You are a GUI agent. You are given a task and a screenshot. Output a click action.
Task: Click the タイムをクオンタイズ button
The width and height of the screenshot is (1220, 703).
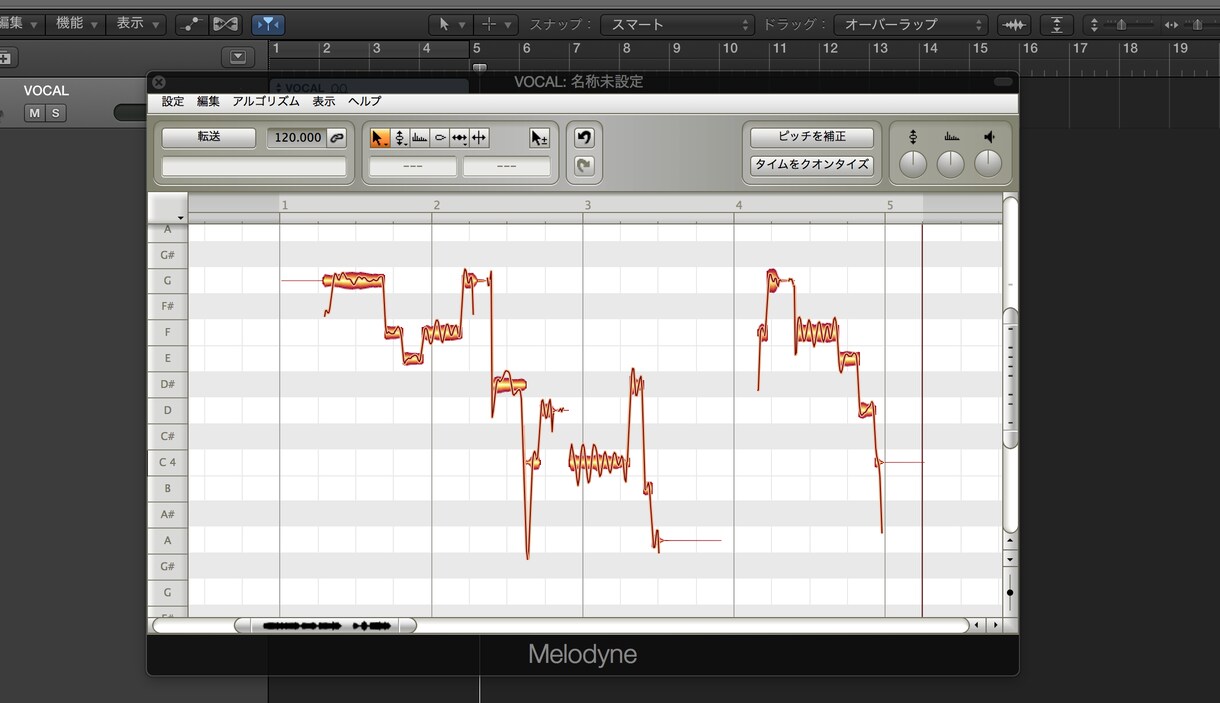812,164
